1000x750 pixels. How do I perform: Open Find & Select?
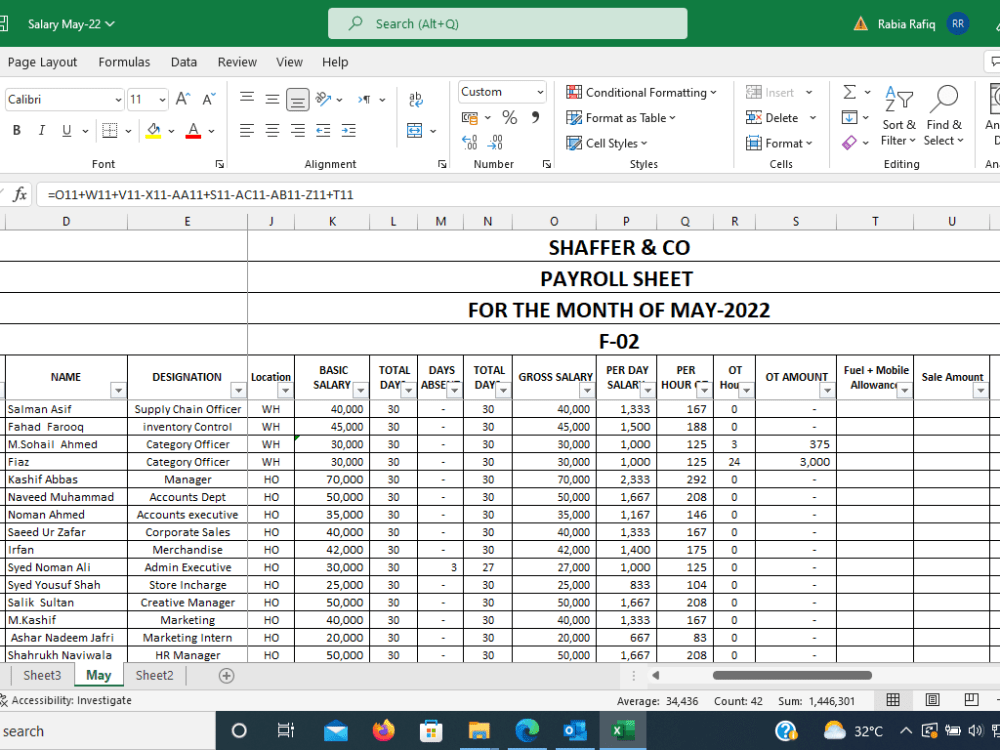(944, 116)
